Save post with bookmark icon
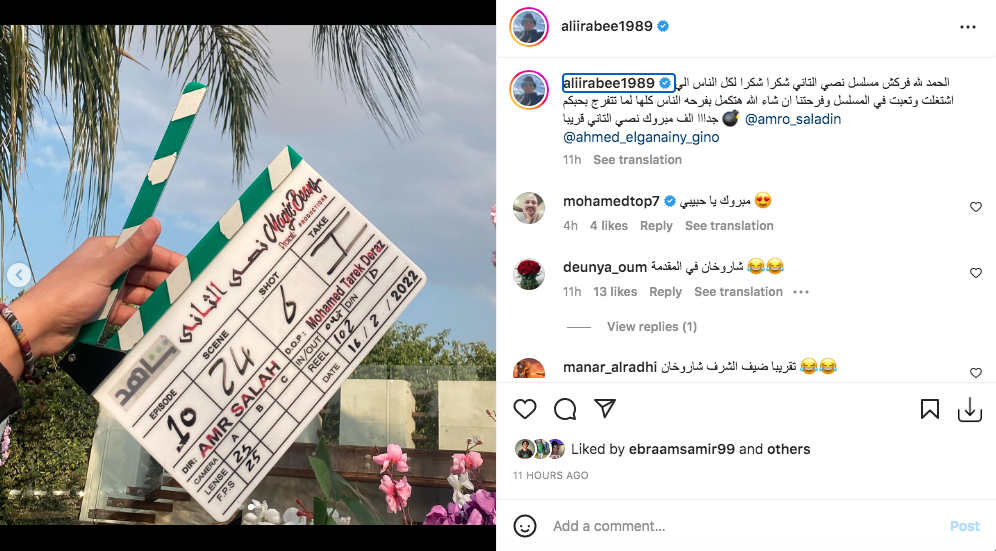Image resolution: width=996 pixels, height=551 pixels. [x=929, y=409]
